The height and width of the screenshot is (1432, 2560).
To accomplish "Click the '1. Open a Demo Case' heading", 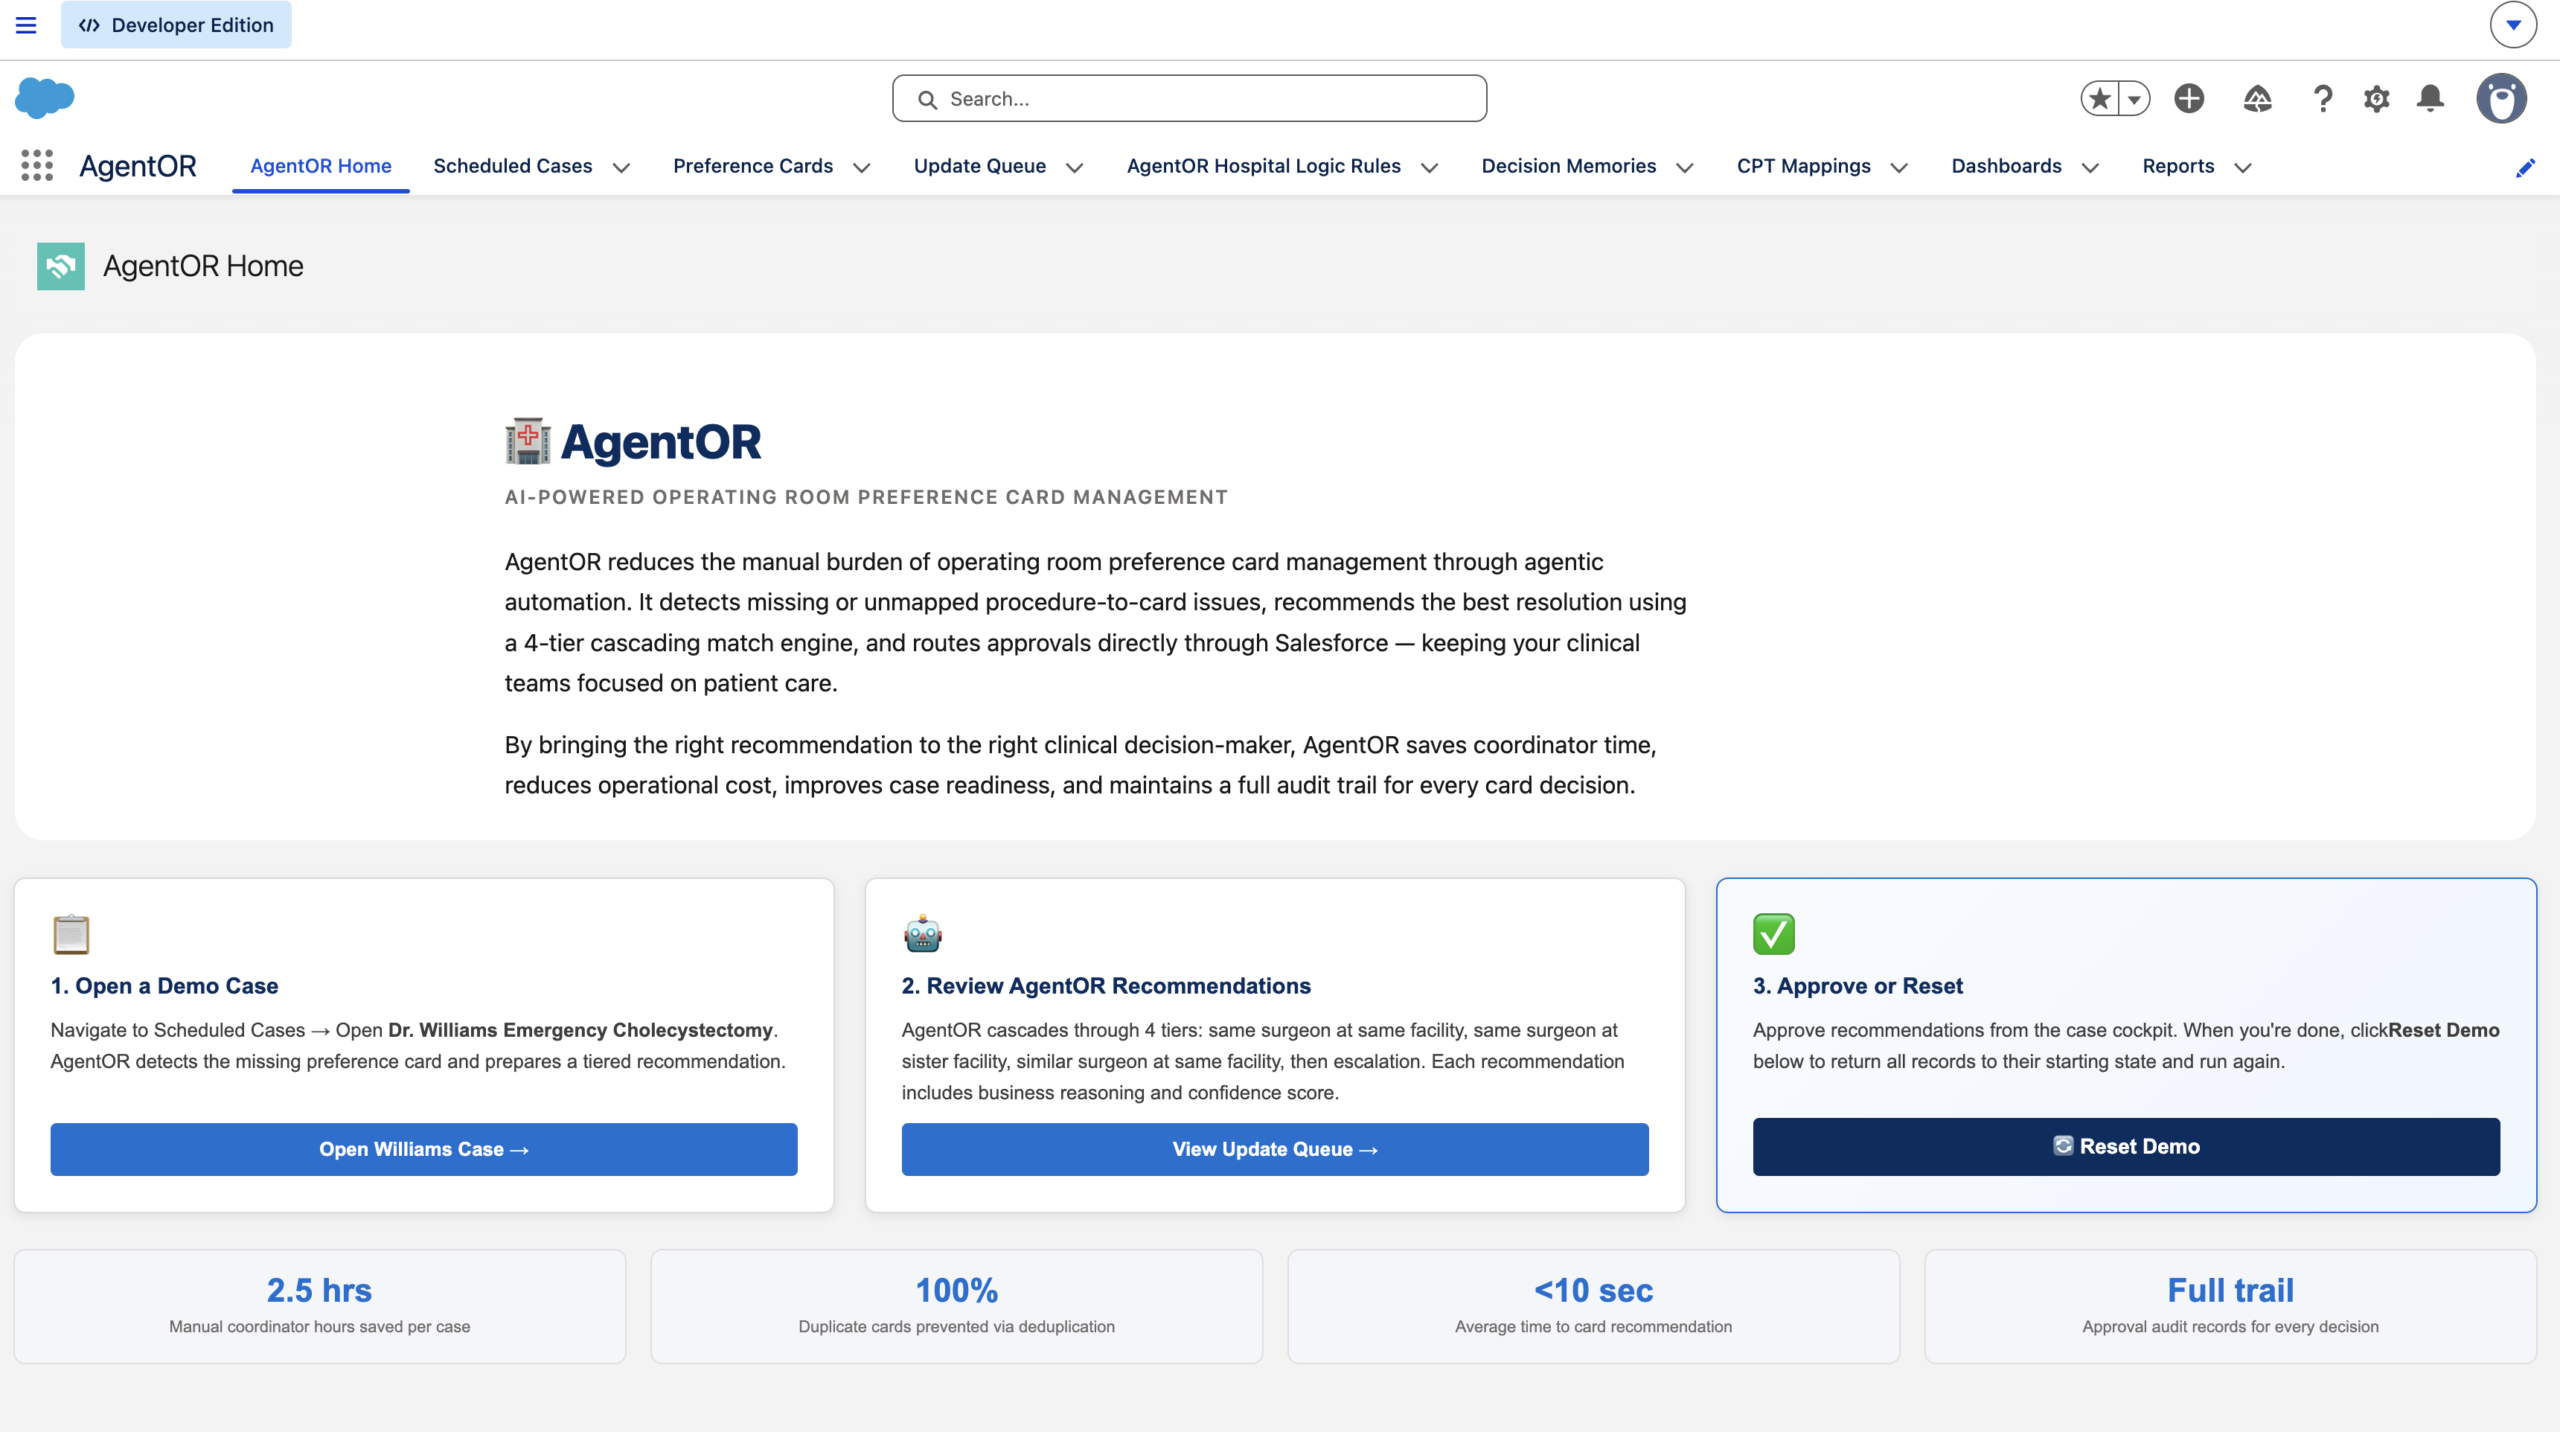I will coord(165,986).
